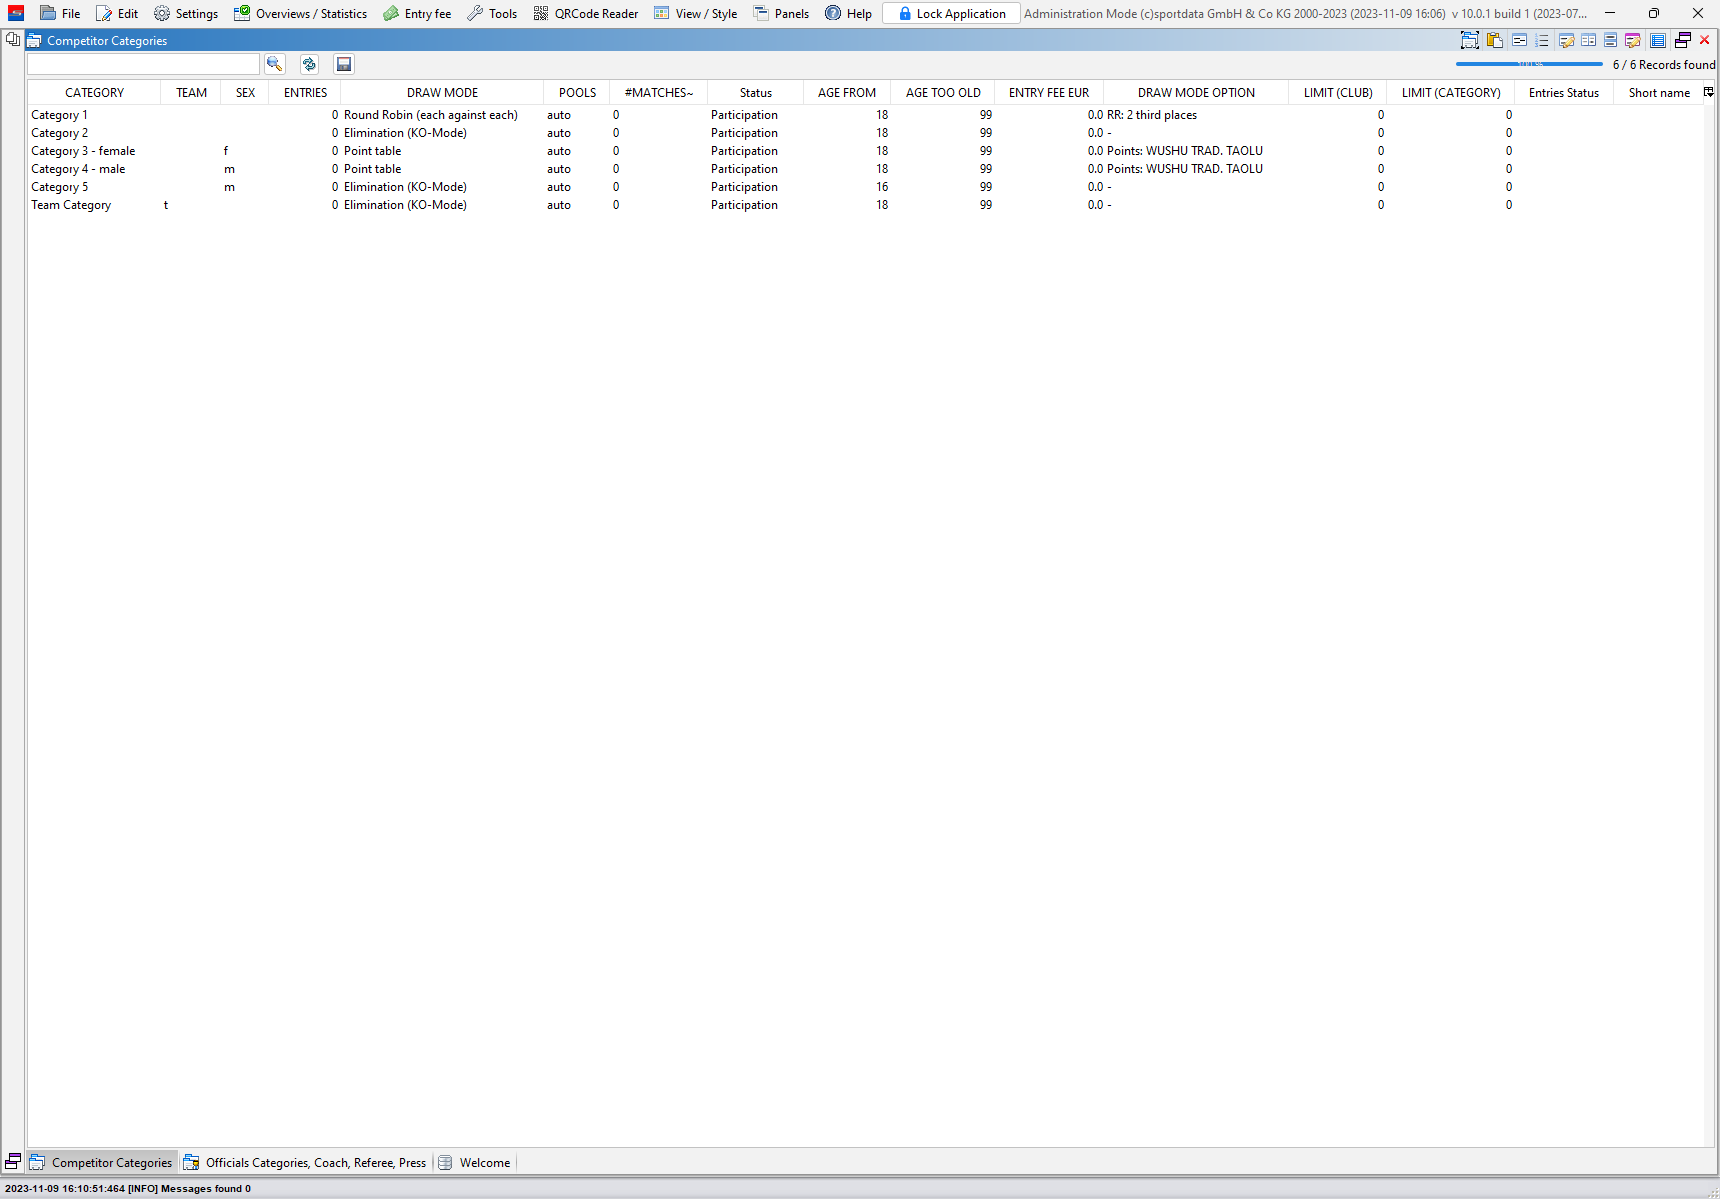1720x1200 pixels.
Task: Open the Overviews / Statistics menu
Action: 301,13
